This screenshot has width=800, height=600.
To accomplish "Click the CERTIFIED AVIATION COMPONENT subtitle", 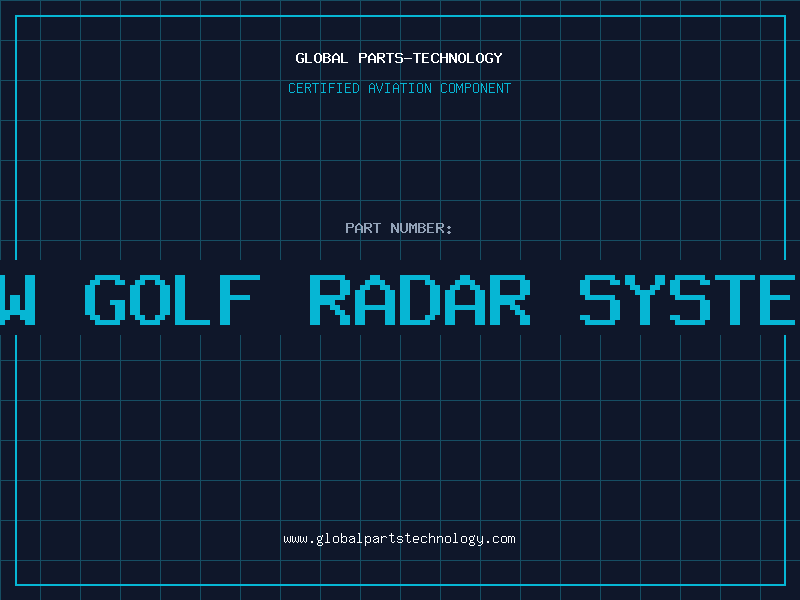I will [x=399, y=88].
